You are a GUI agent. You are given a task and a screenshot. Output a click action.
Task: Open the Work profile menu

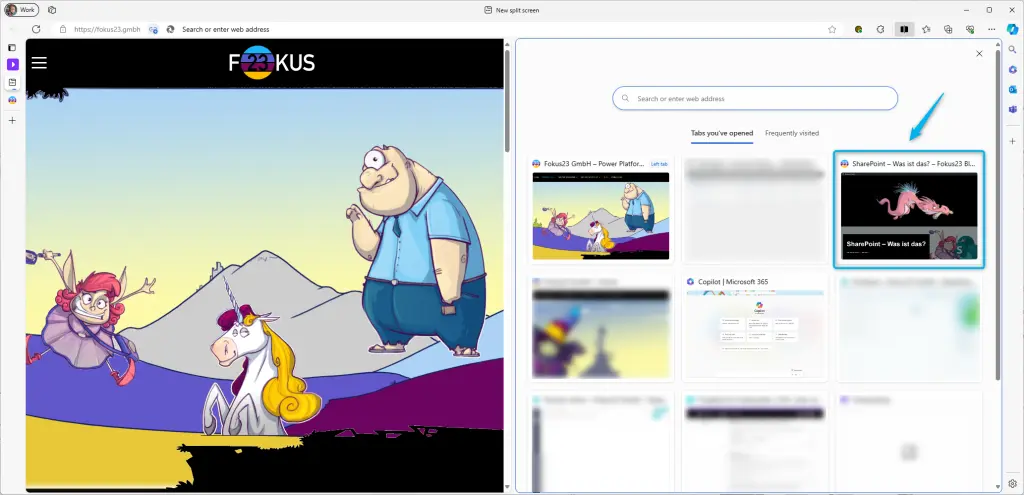pyautogui.click(x=22, y=10)
